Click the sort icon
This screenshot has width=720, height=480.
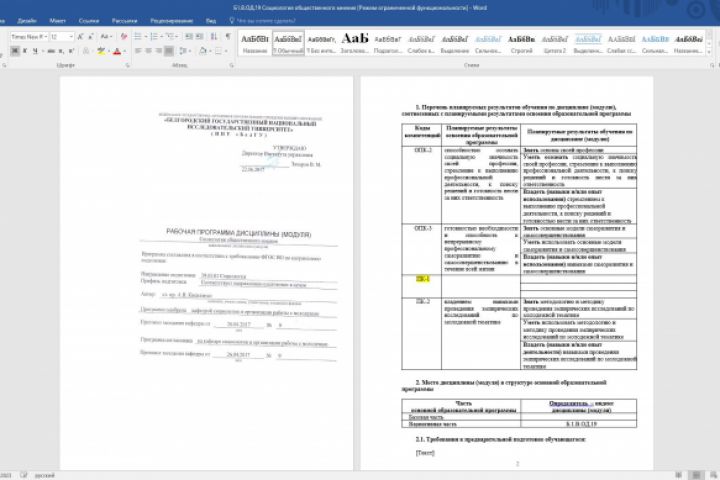click(x=214, y=36)
